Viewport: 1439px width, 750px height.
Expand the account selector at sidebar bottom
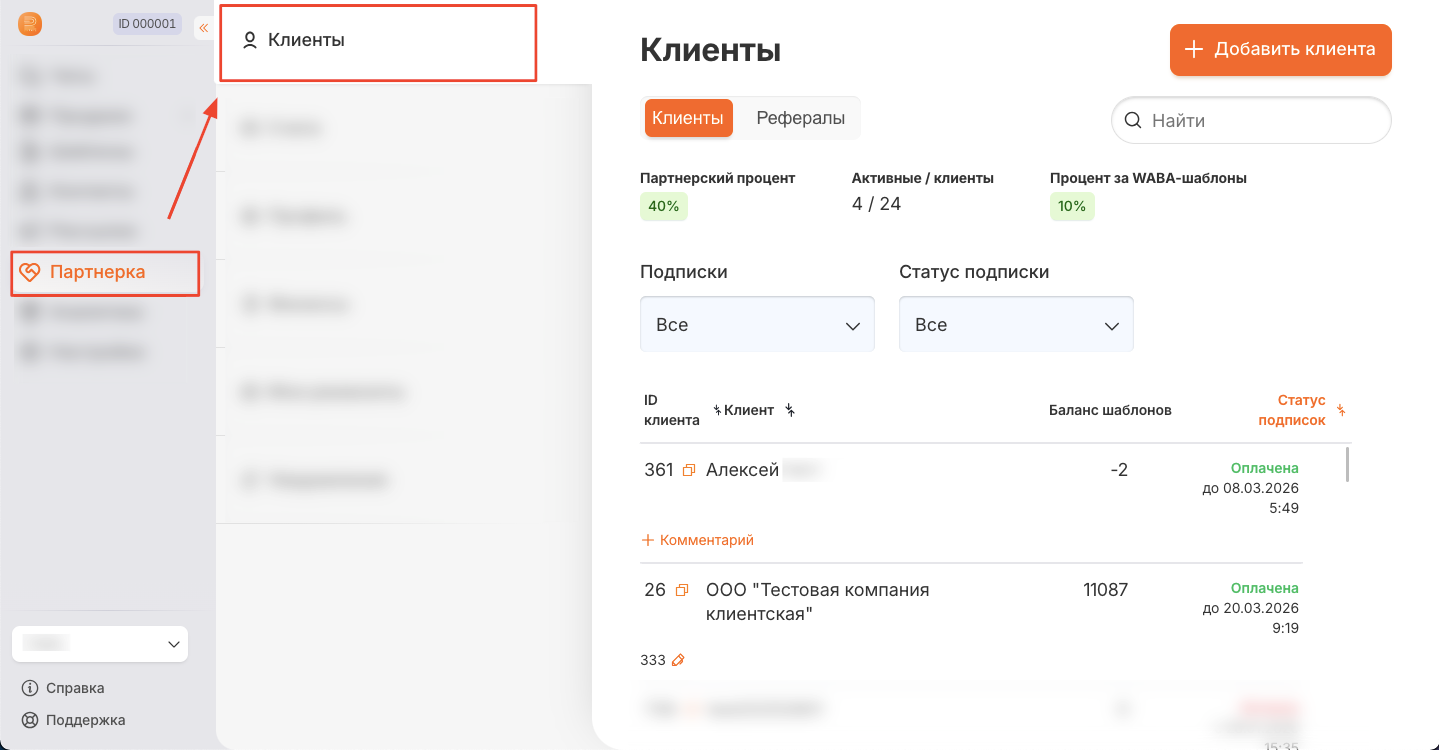click(x=100, y=645)
